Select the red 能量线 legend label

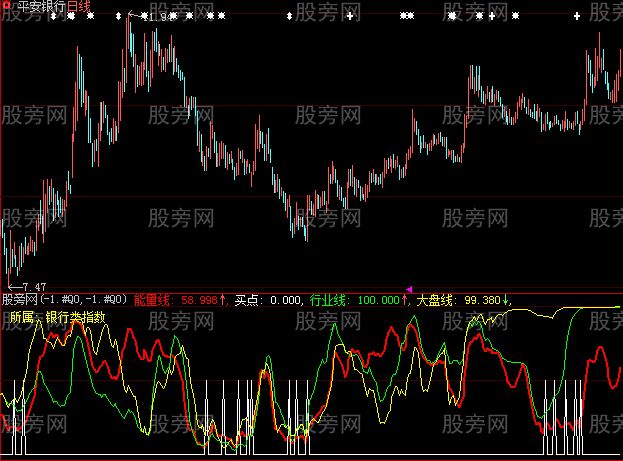click(153, 299)
